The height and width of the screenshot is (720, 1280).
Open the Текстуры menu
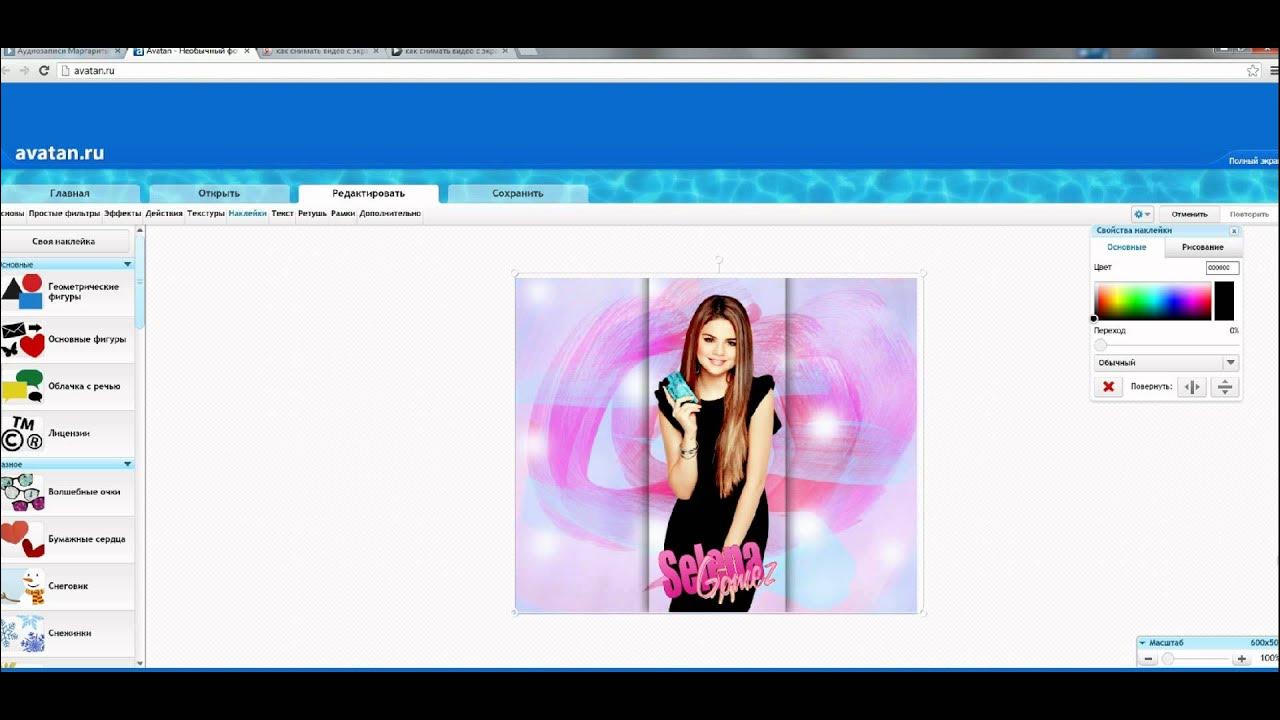tap(206, 213)
